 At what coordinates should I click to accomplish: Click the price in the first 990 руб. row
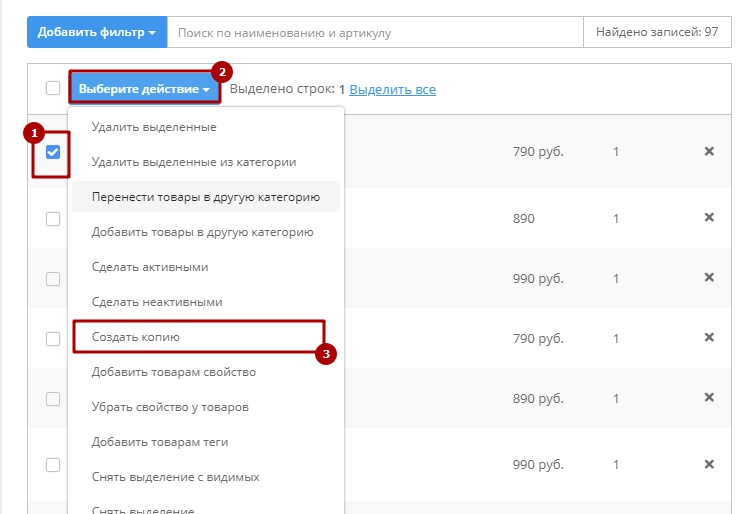pyautogui.click(x=538, y=279)
